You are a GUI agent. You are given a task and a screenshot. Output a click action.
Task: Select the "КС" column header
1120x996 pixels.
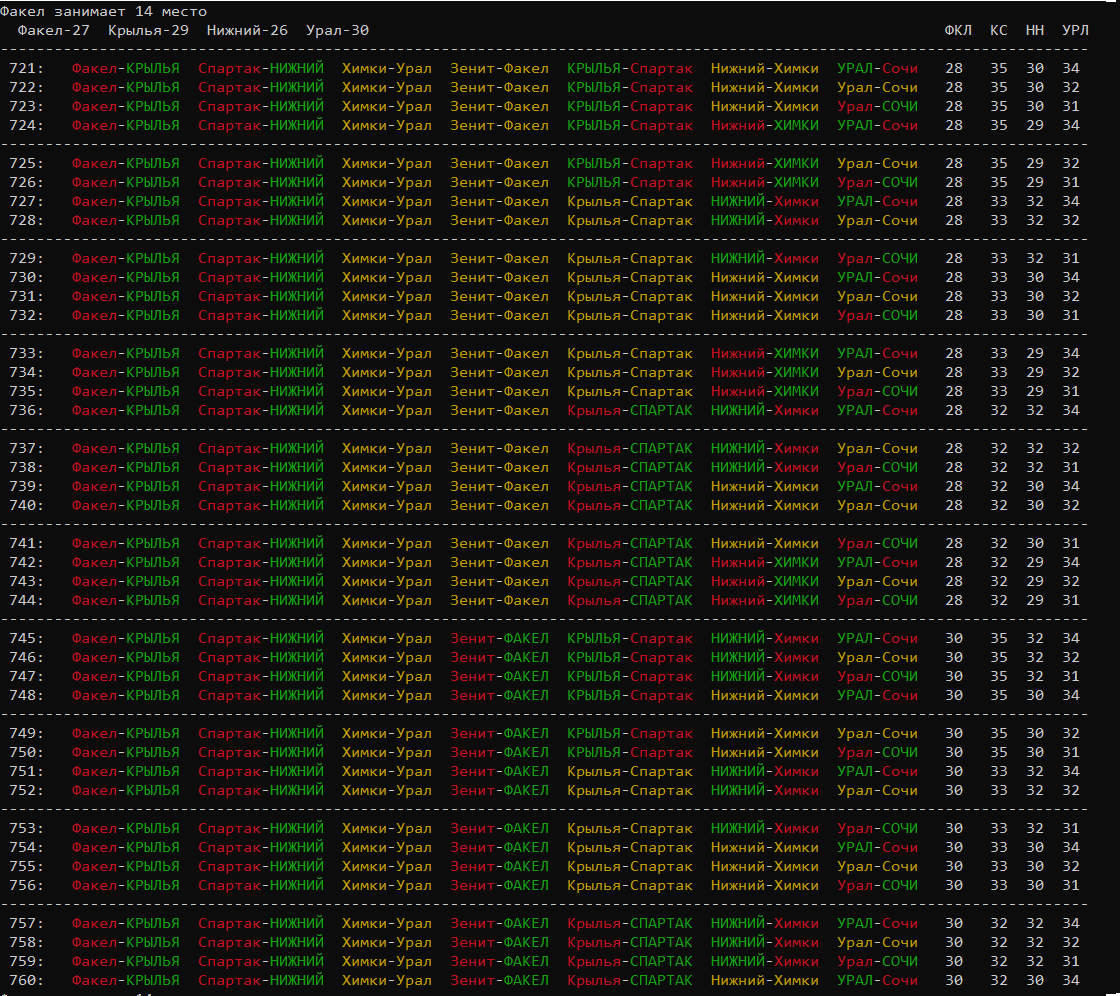[999, 31]
